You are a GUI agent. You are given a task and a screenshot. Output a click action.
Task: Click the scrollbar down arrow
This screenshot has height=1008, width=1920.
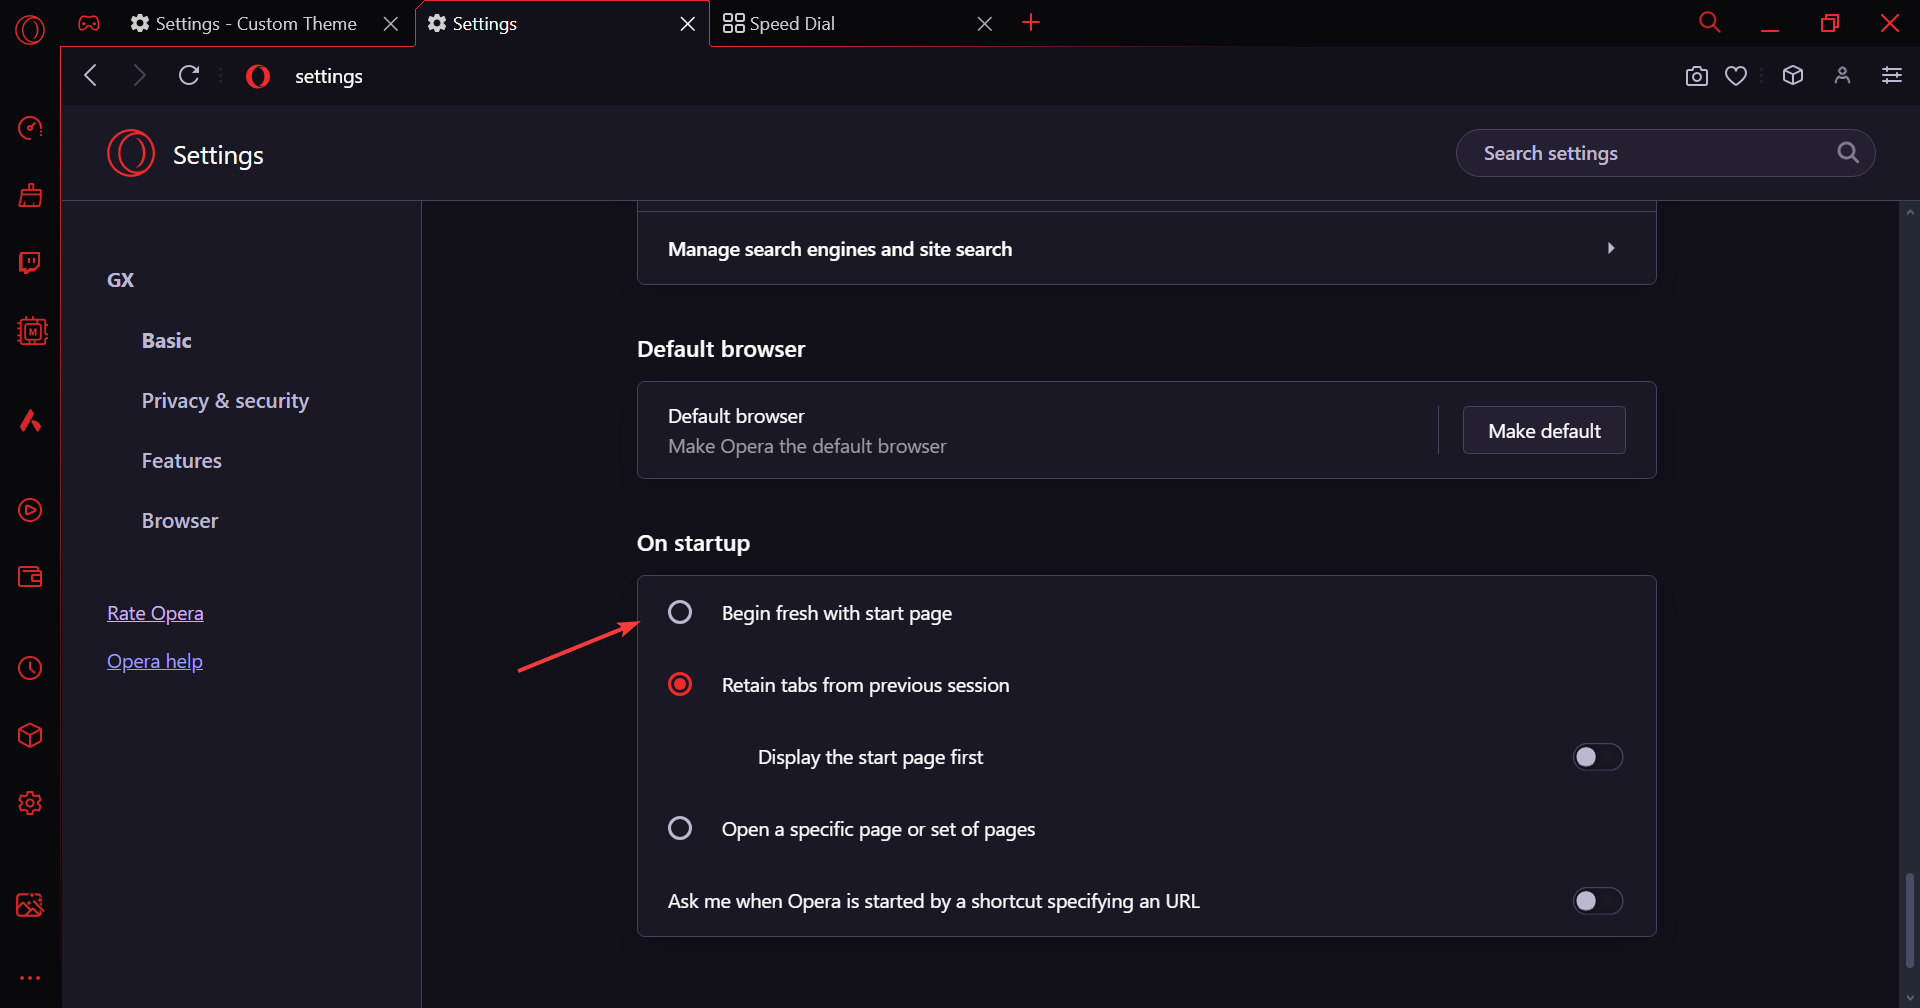point(1910,998)
